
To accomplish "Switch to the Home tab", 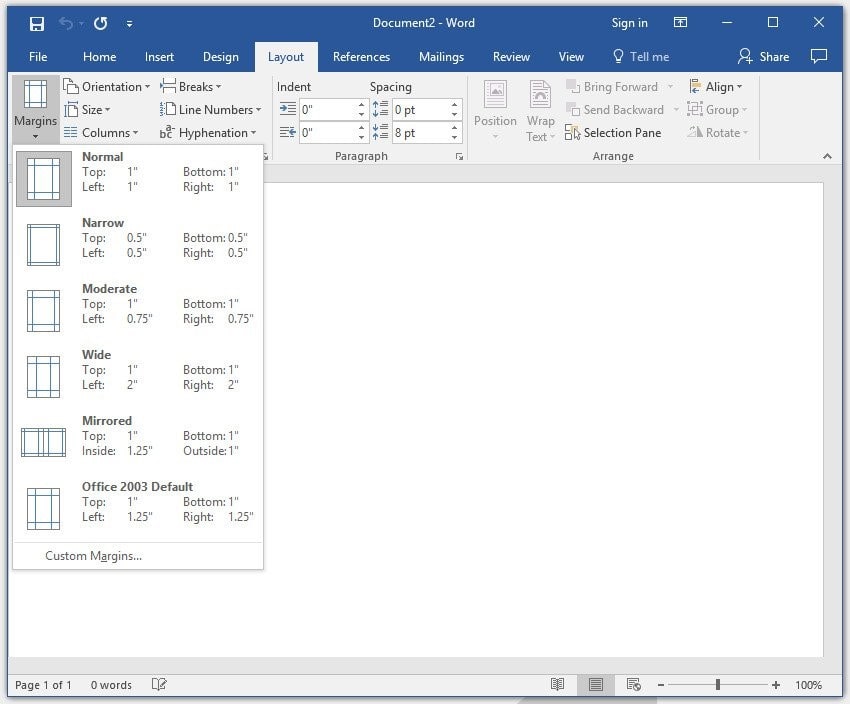I will tap(99, 57).
